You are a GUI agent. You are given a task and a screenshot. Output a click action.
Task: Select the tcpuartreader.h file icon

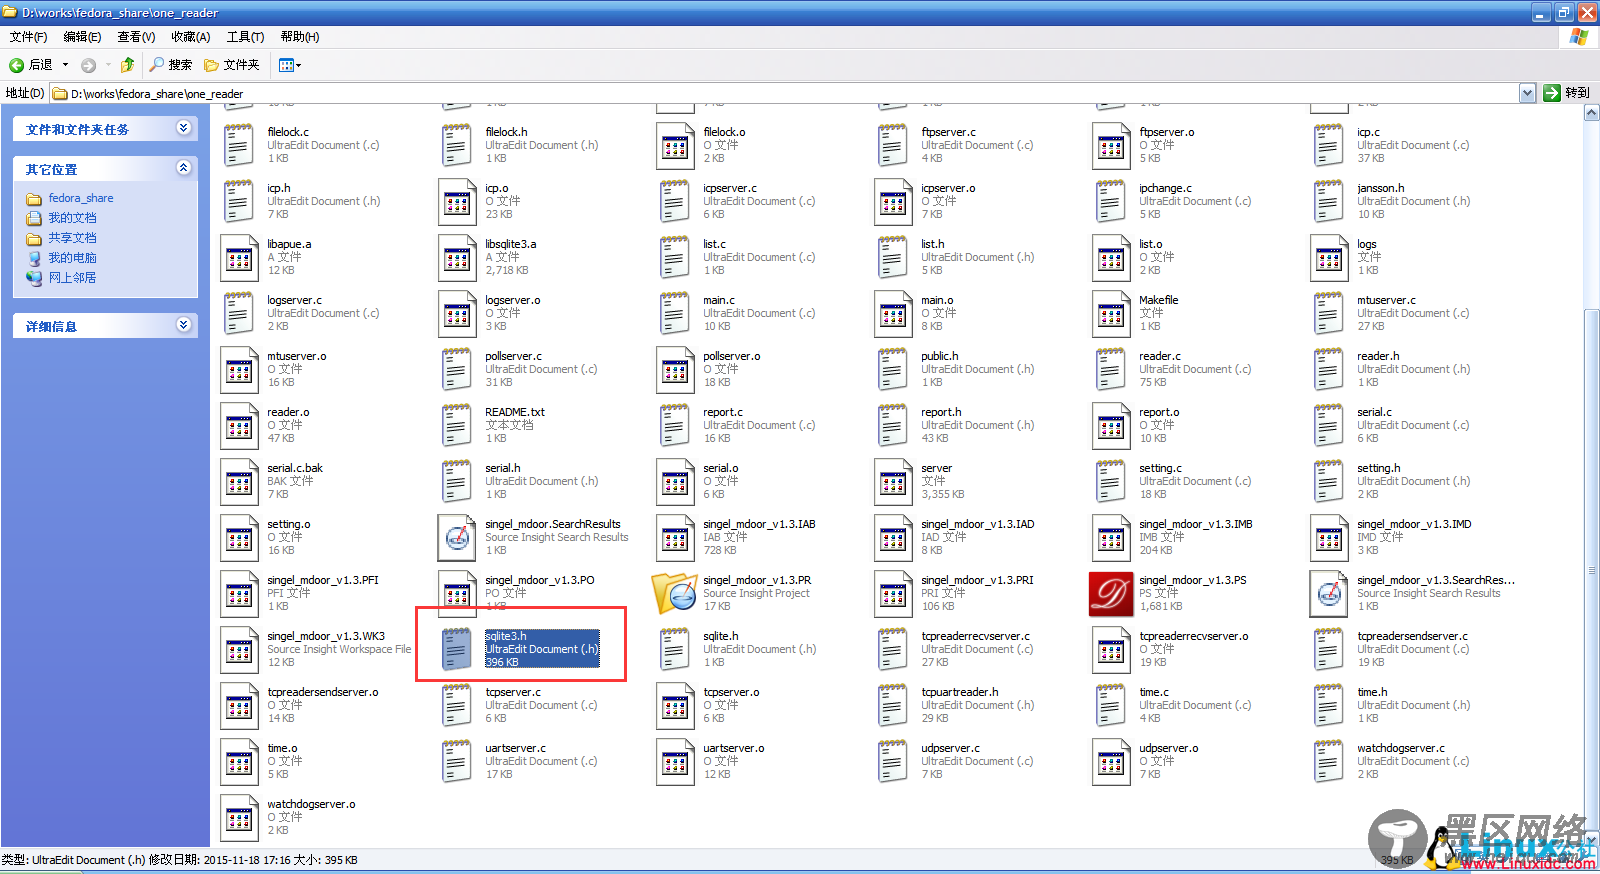[893, 706]
